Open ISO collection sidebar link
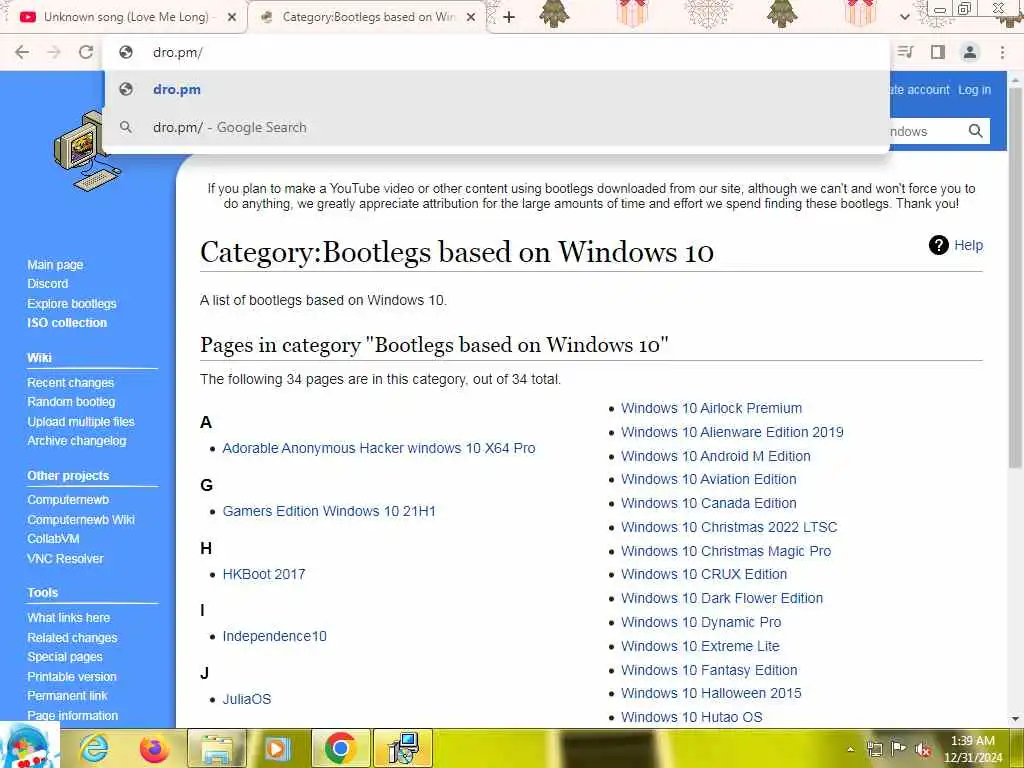 67,323
